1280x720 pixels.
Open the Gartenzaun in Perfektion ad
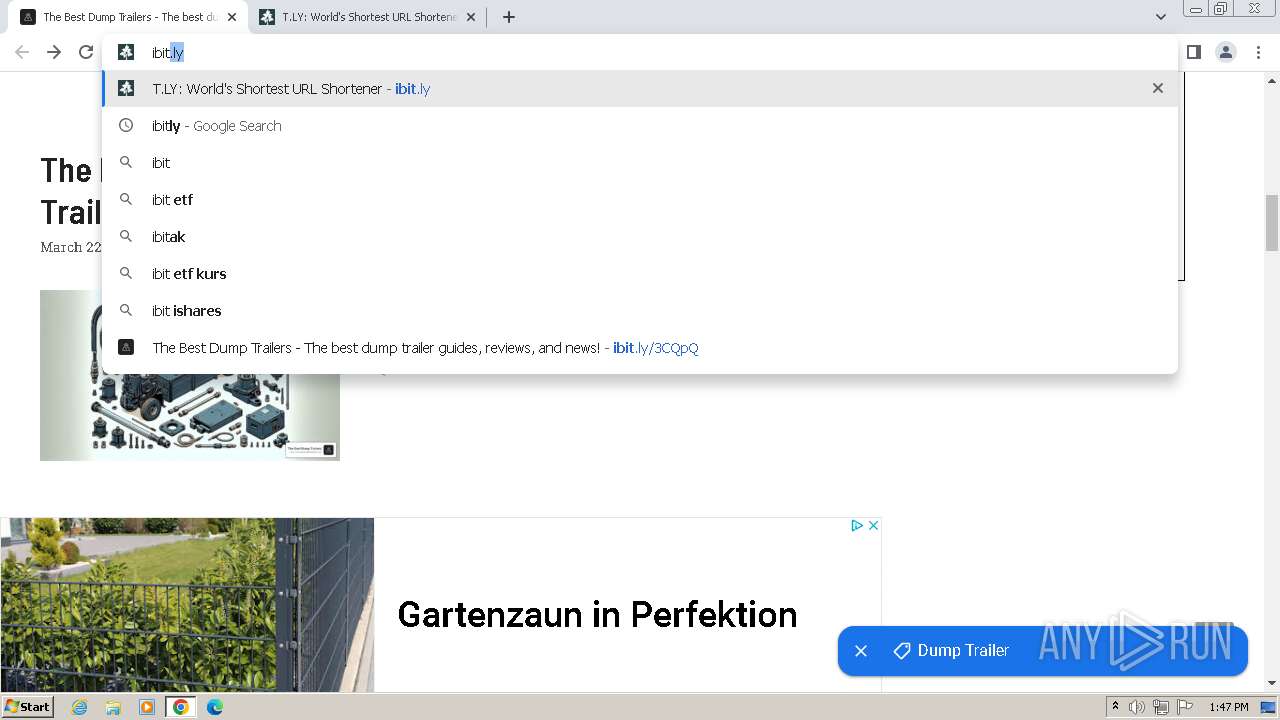[x=440, y=605]
